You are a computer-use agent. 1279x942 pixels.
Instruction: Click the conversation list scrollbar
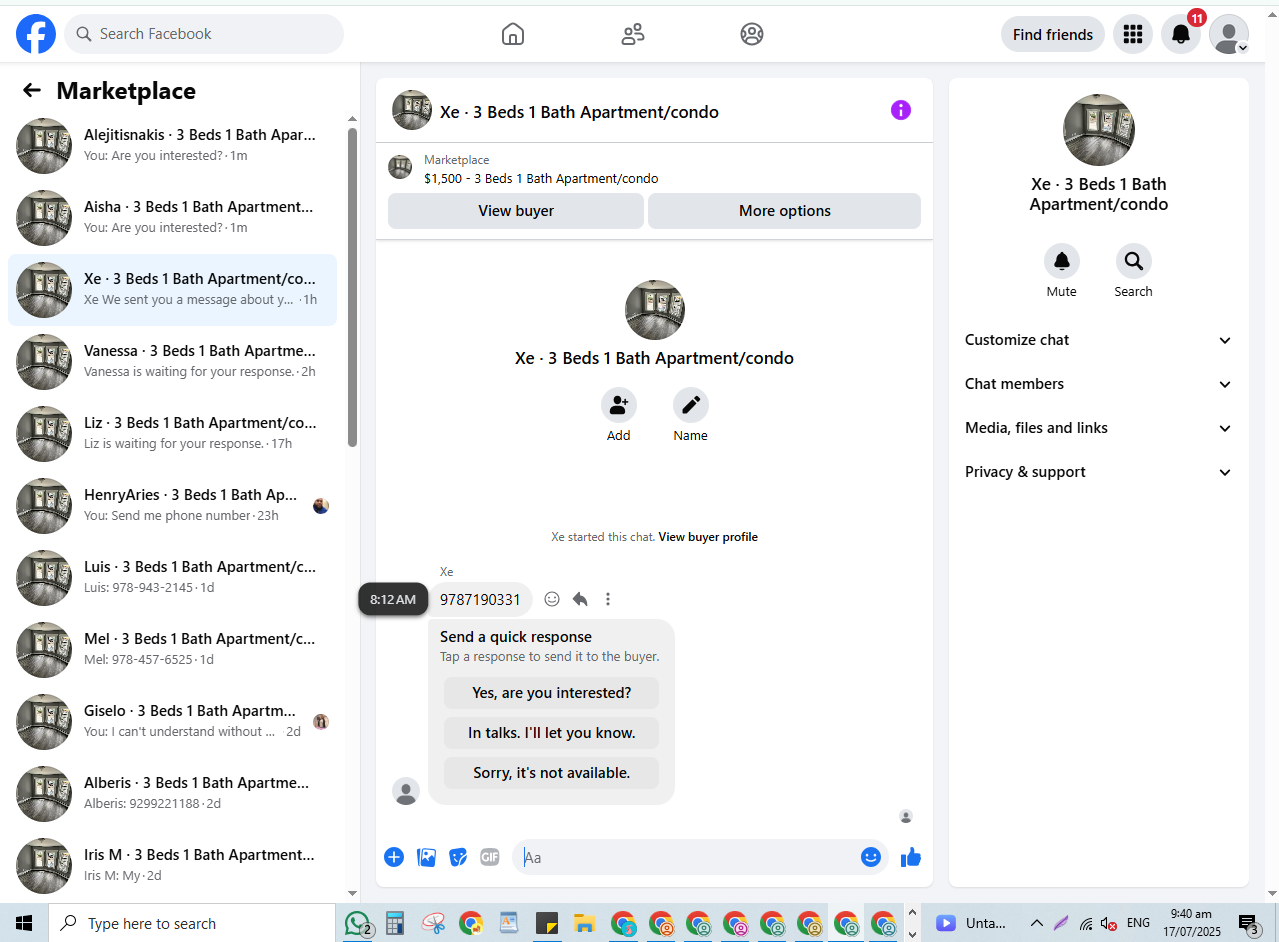click(352, 287)
